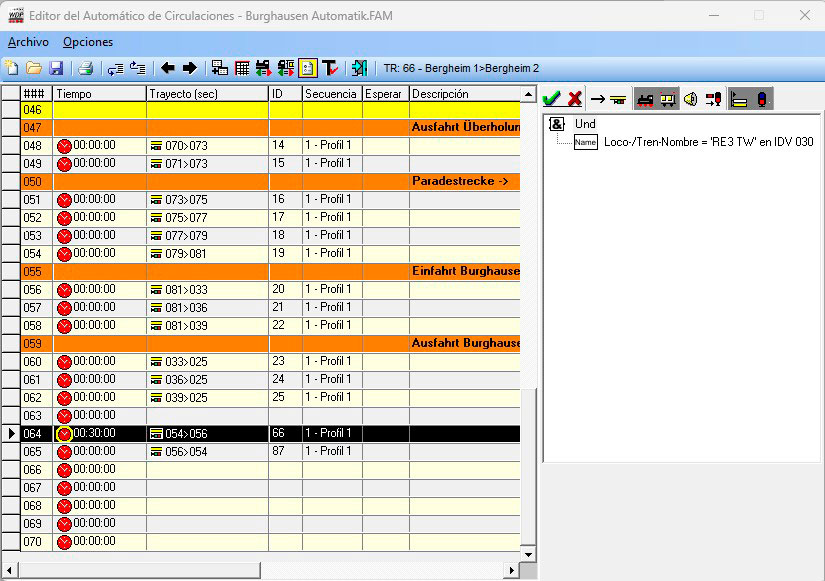825x581 pixels.
Task: Save the timetable with the floppy disk icon
Action: (56, 69)
